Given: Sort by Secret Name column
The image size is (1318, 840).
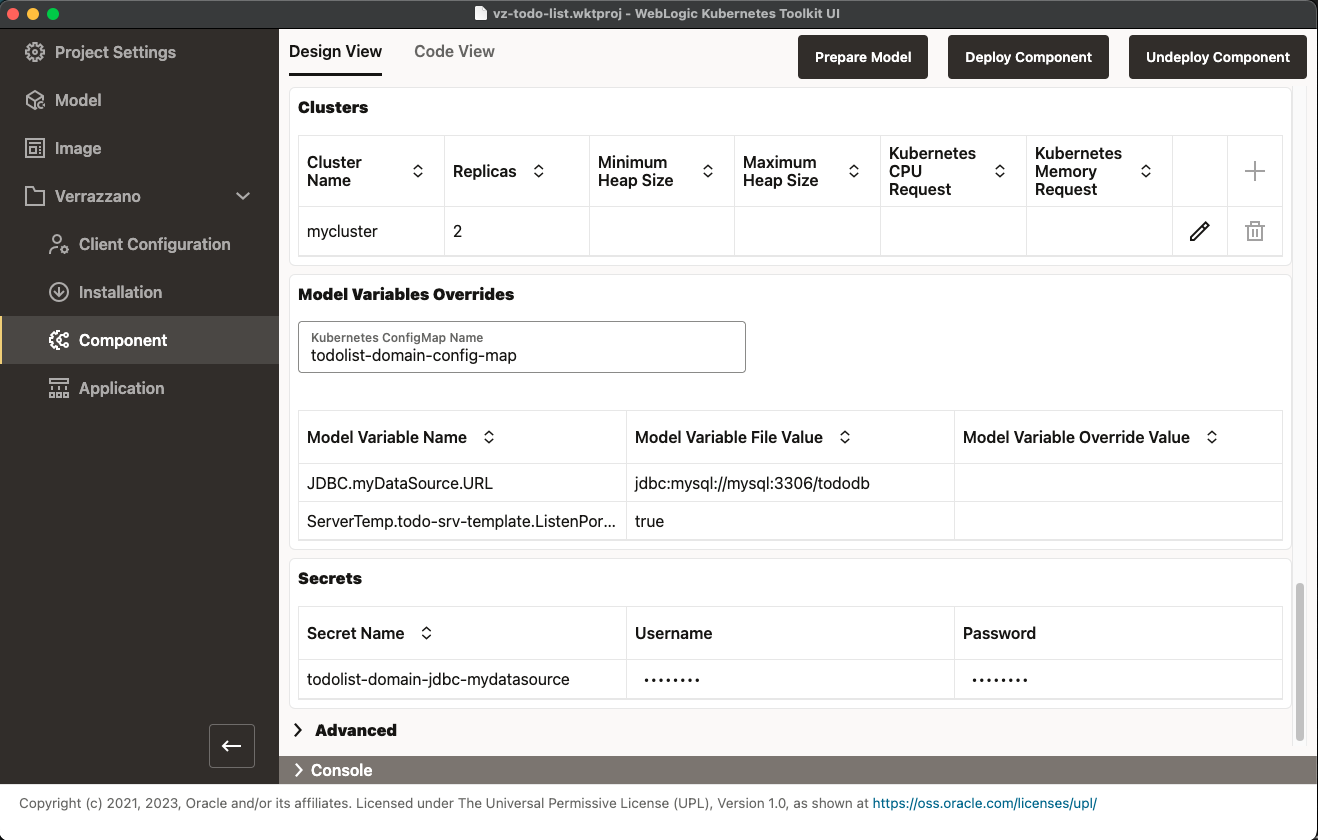Looking at the screenshot, I should [x=426, y=633].
